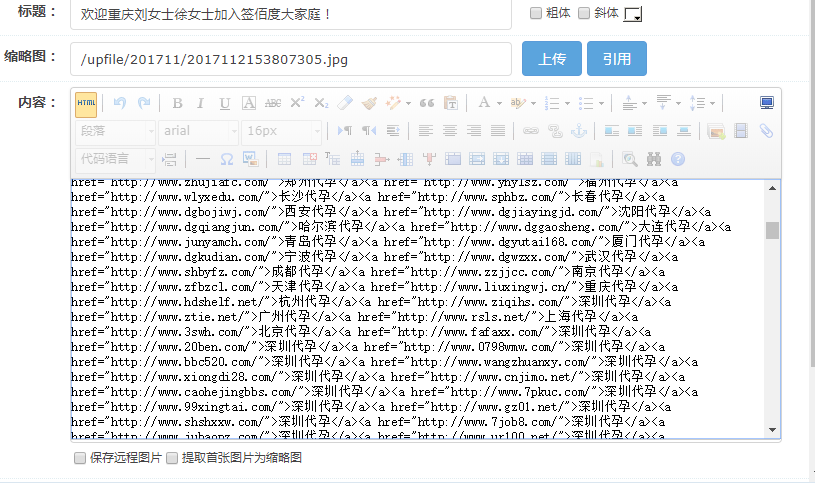This screenshot has width=815, height=492.
Task: Click the auto-typeset magic wand icon
Action: click(x=393, y=103)
